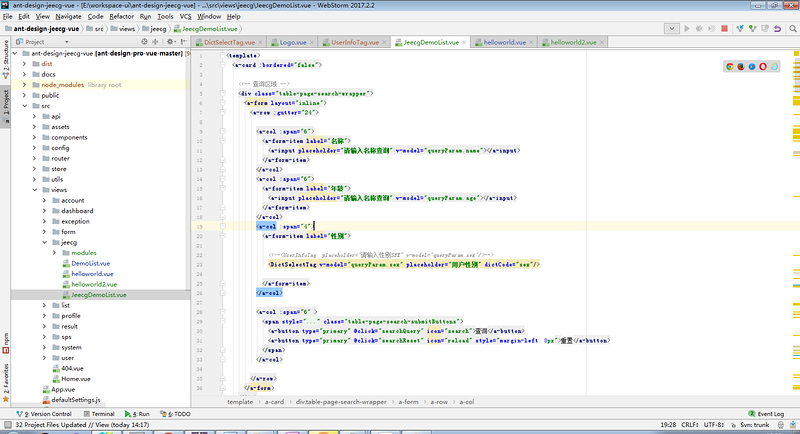This screenshot has width=800, height=434.
Task: Open the Refactor menu
Action: [x=121, y=17]
